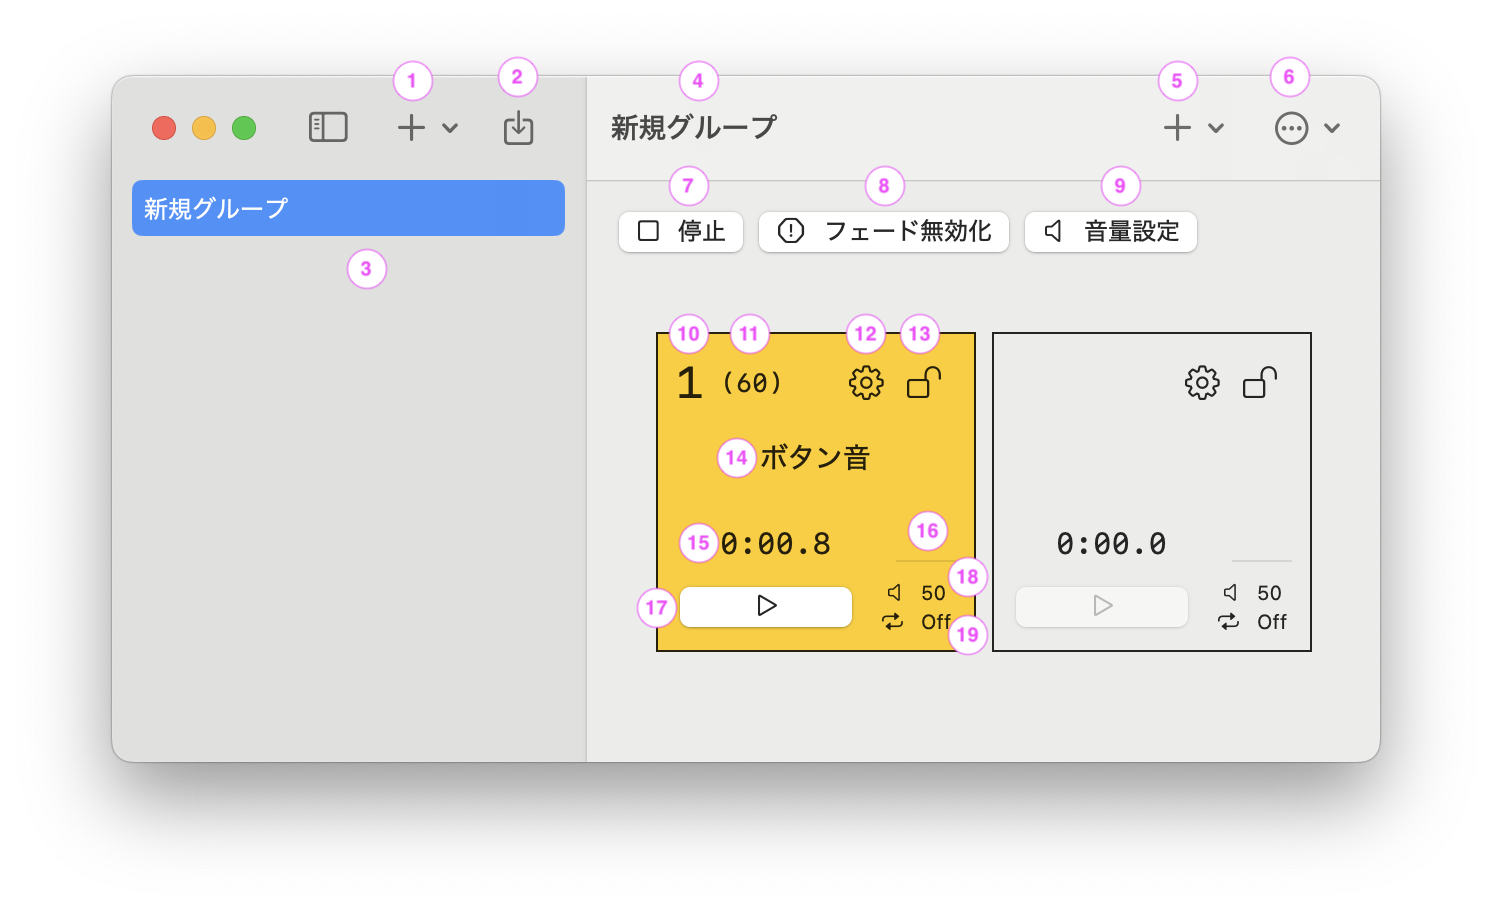Toggle the lock icon on the empty pad

(1260, 383)
